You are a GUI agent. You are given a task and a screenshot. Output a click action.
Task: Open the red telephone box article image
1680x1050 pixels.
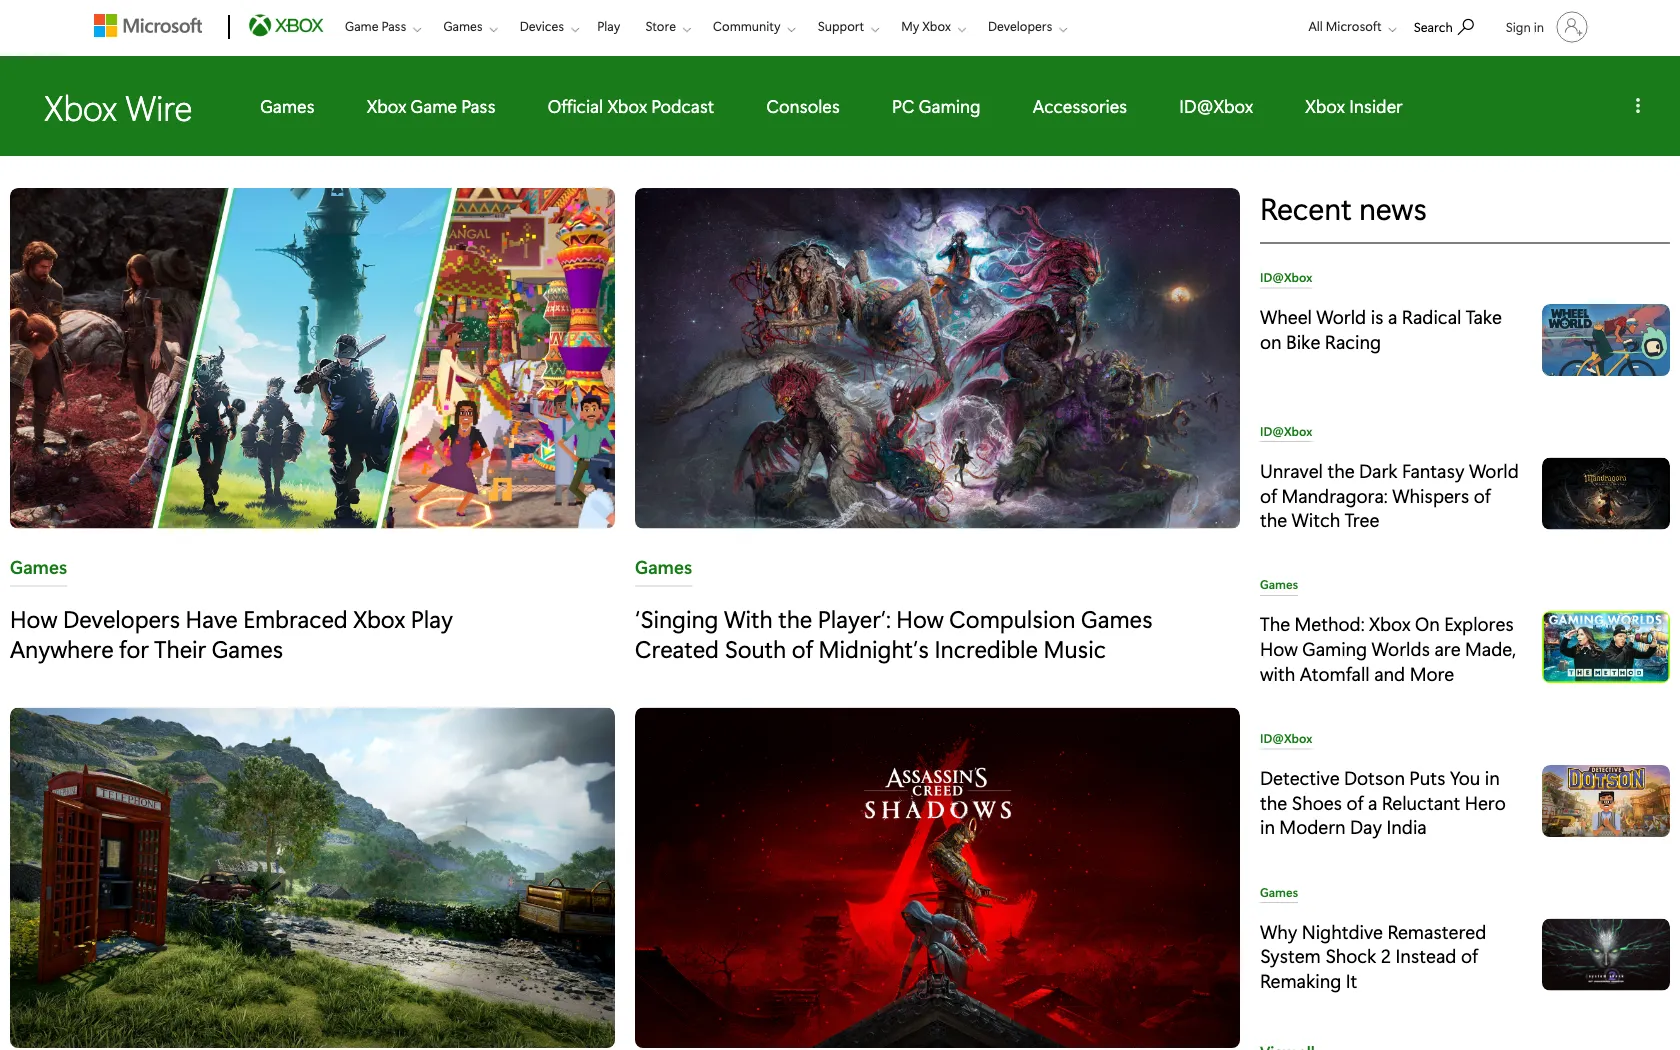pos(312,878)
